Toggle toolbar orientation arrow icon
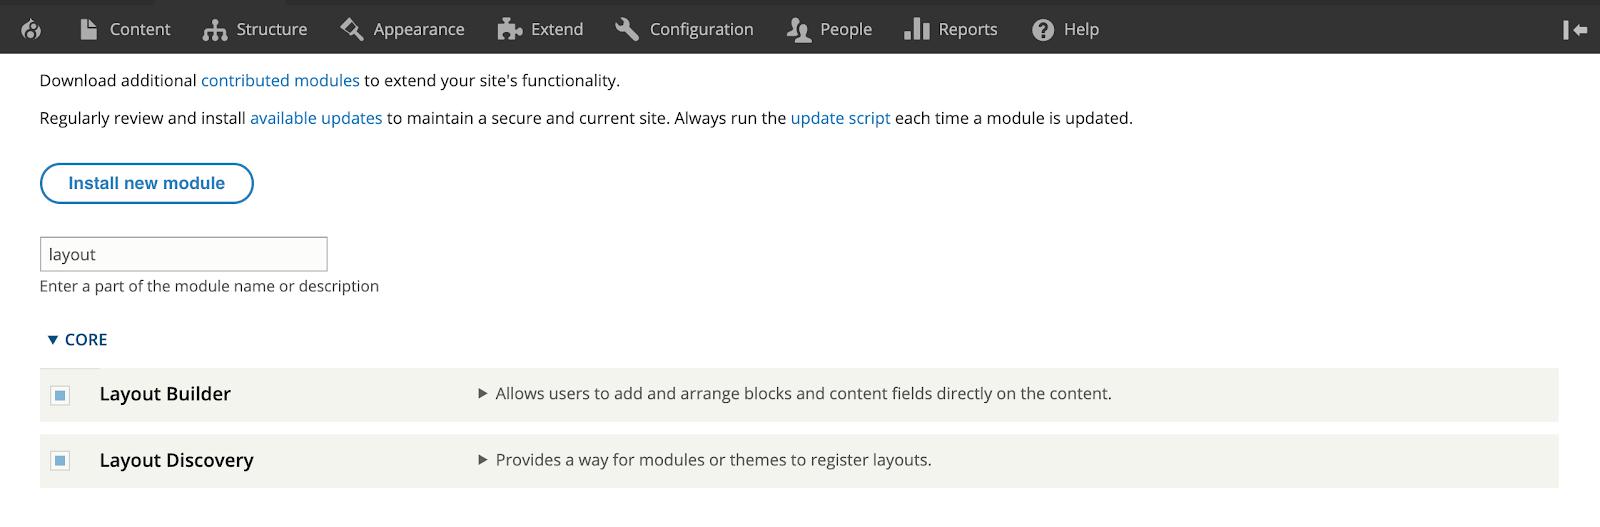This screenshot has height=527, width=1600. coord(1575,30)
